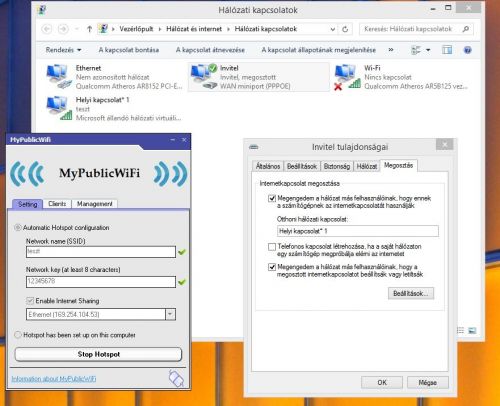Select the Ethernet connection icon

pyautogui.click(x=59, y=77)
